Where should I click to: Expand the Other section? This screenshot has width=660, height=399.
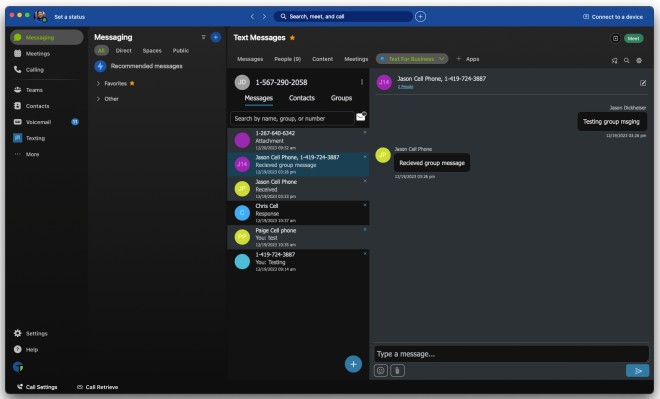pyautogui.click(x=98, y=99)
